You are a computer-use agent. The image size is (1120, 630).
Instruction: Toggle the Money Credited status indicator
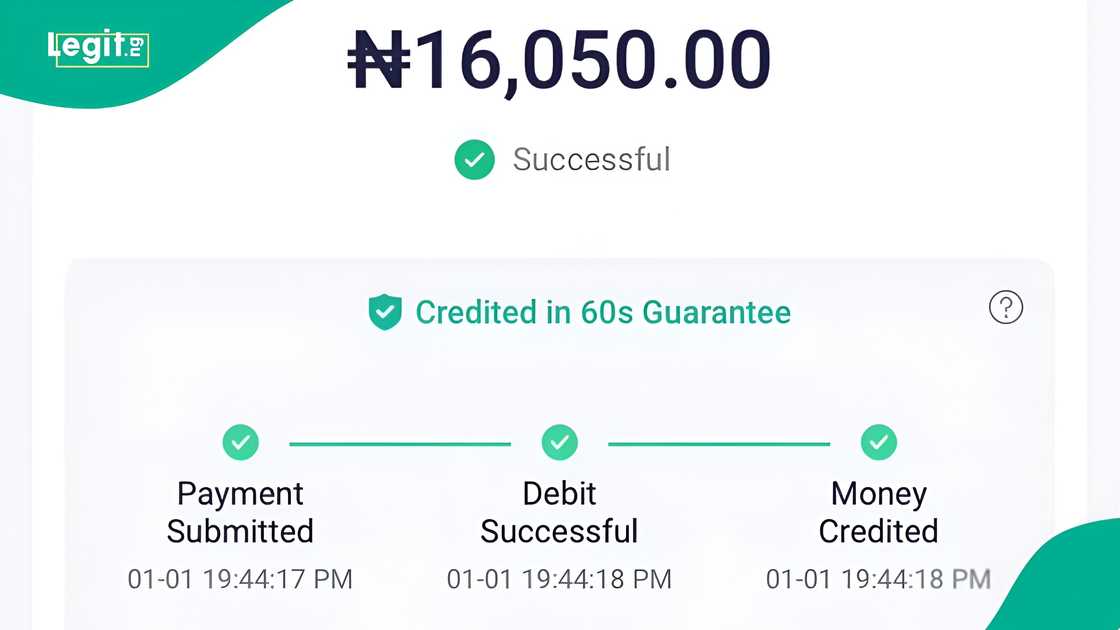point(878,442)
